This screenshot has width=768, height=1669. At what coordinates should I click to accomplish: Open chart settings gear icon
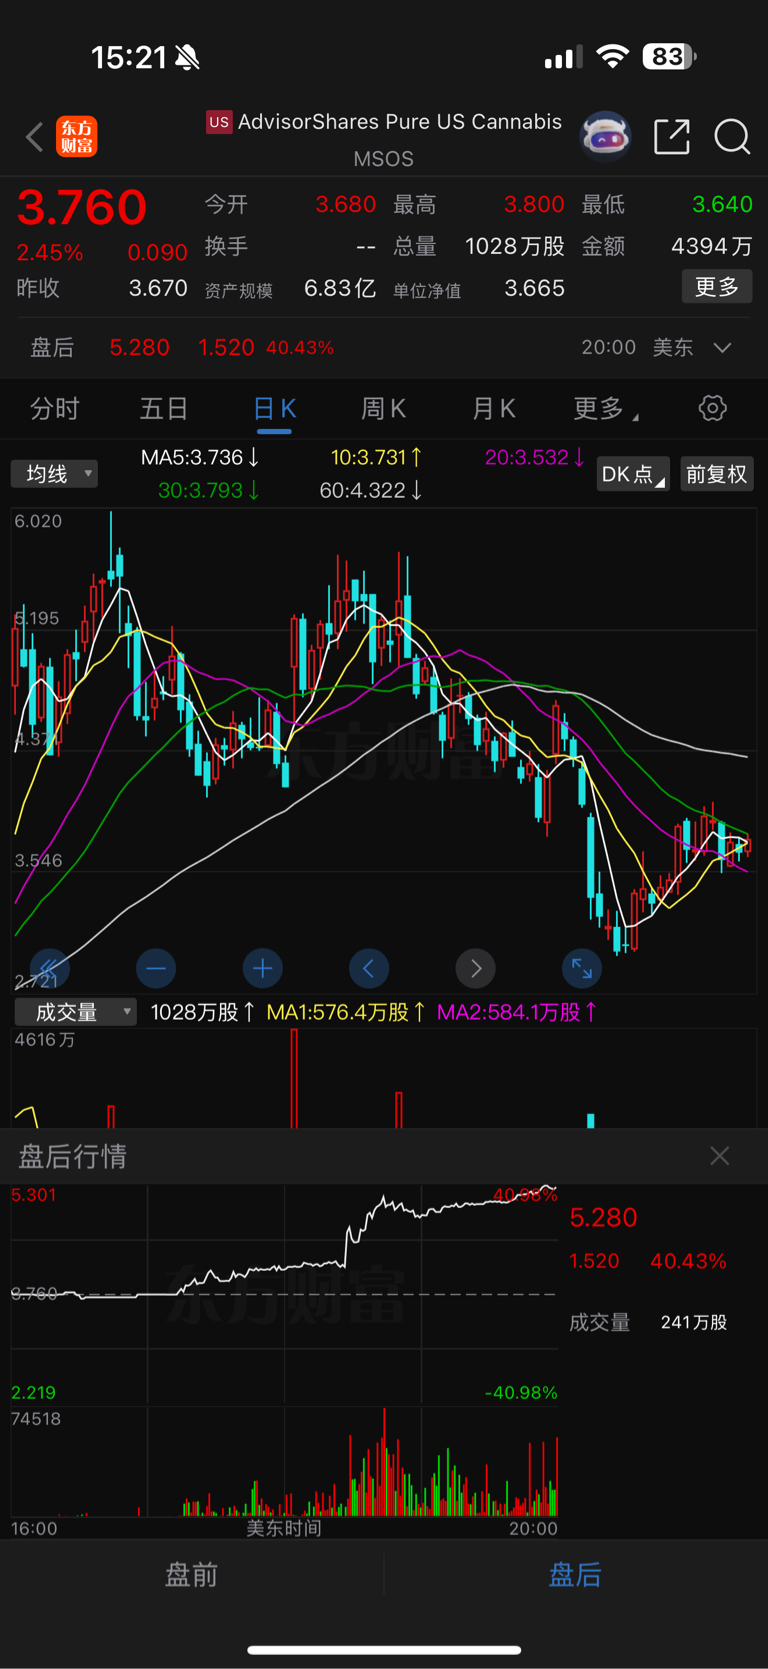pyautogui.click(x=712, y=408)
